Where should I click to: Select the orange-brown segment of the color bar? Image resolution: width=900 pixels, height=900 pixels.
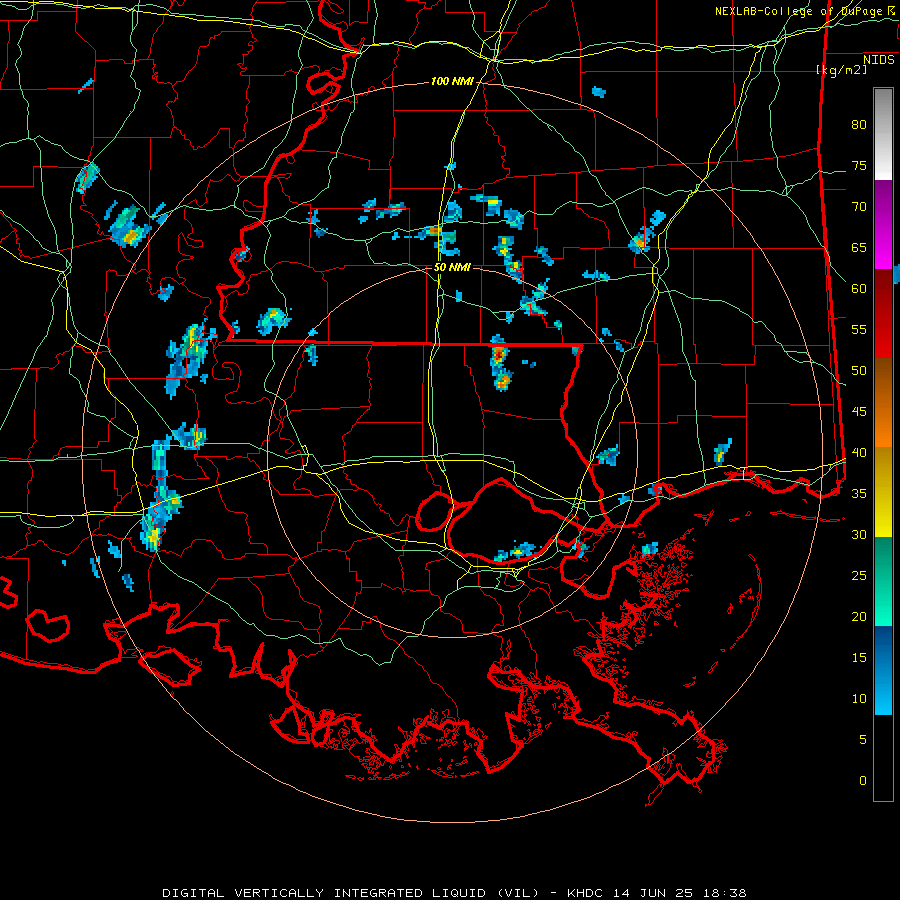pyautogui.click(x=883, y=402)
